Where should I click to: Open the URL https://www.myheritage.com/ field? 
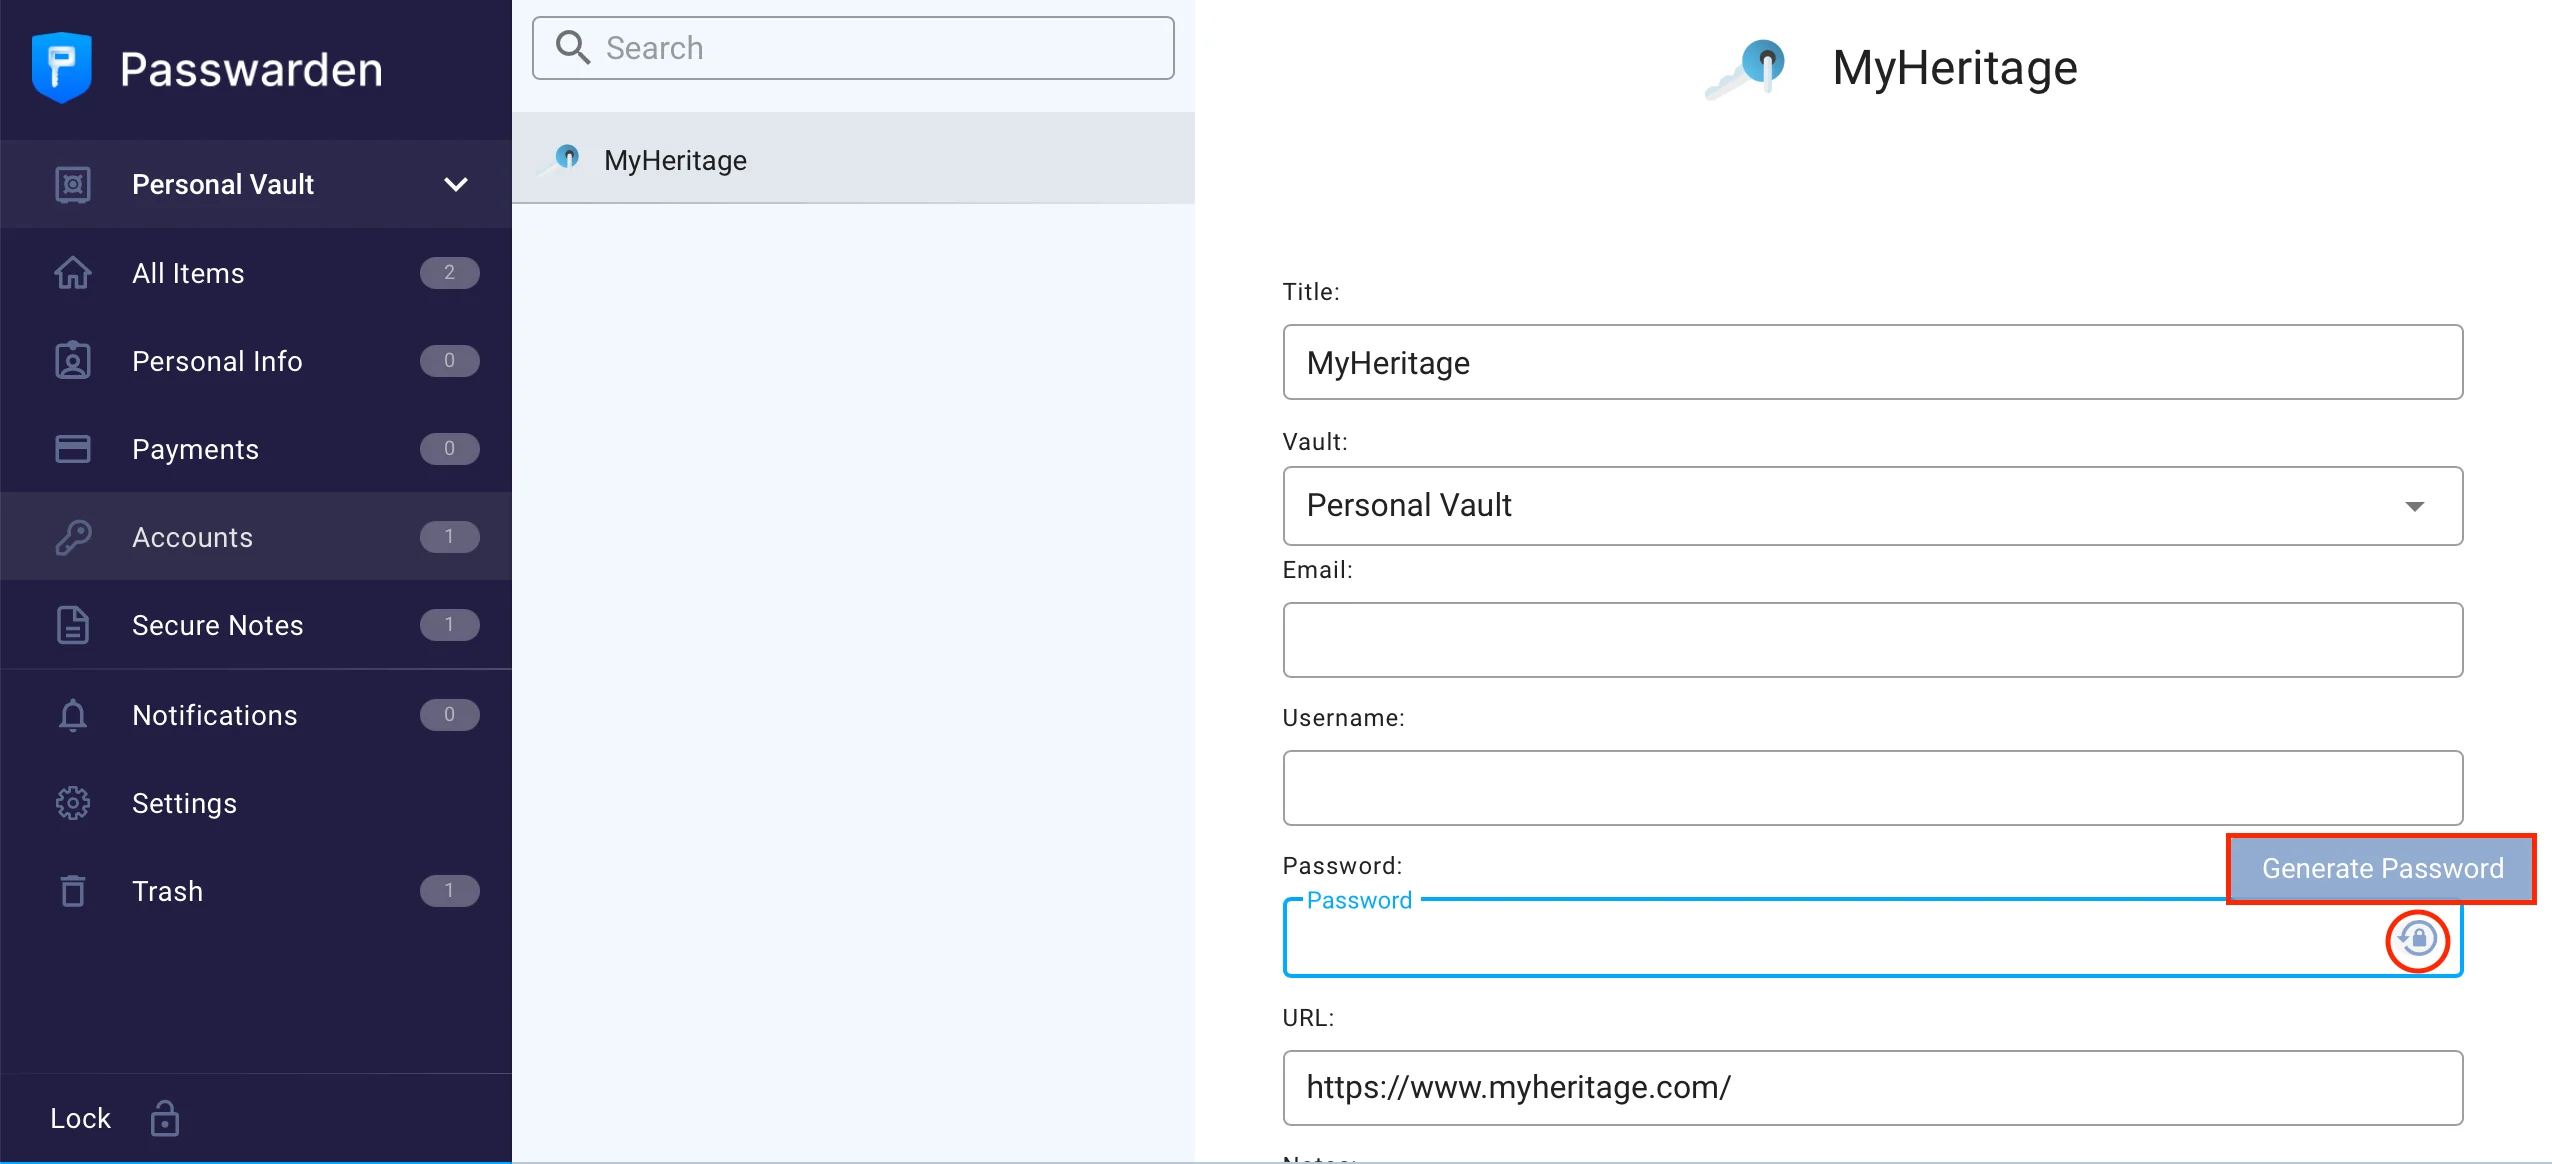point(1870,1087)
